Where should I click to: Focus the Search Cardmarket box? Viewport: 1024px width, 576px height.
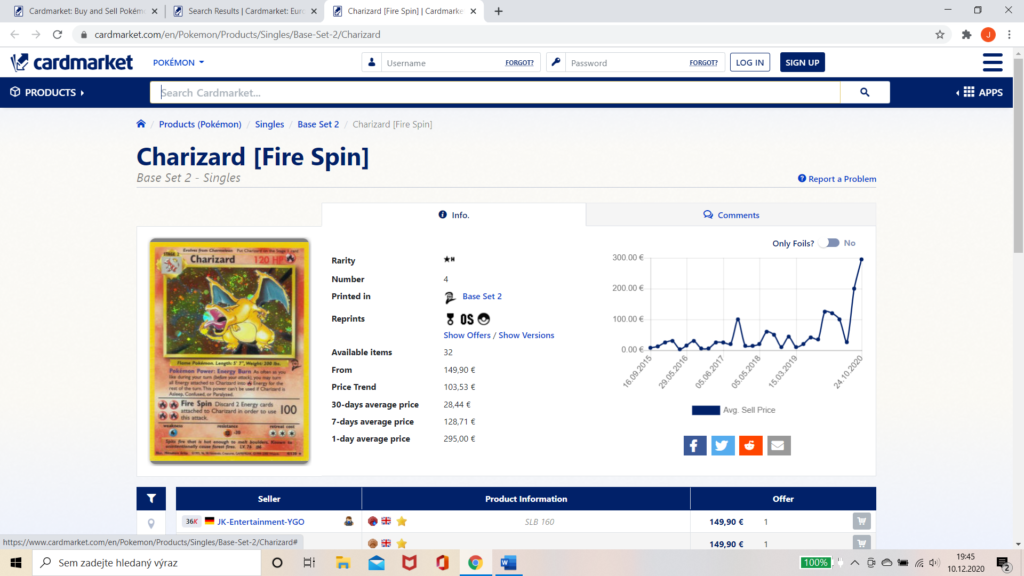(495, 93)
